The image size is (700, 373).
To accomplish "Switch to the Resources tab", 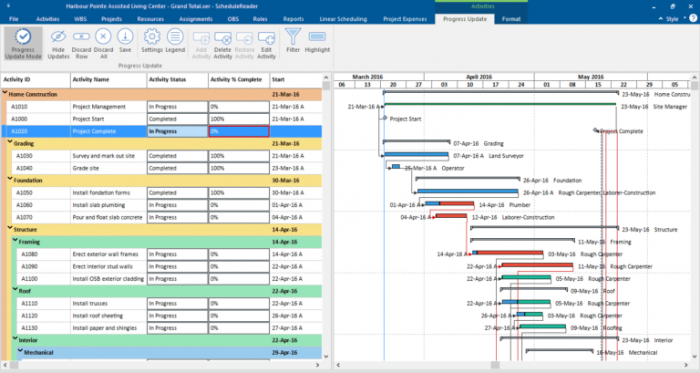I will coord(150,19).
